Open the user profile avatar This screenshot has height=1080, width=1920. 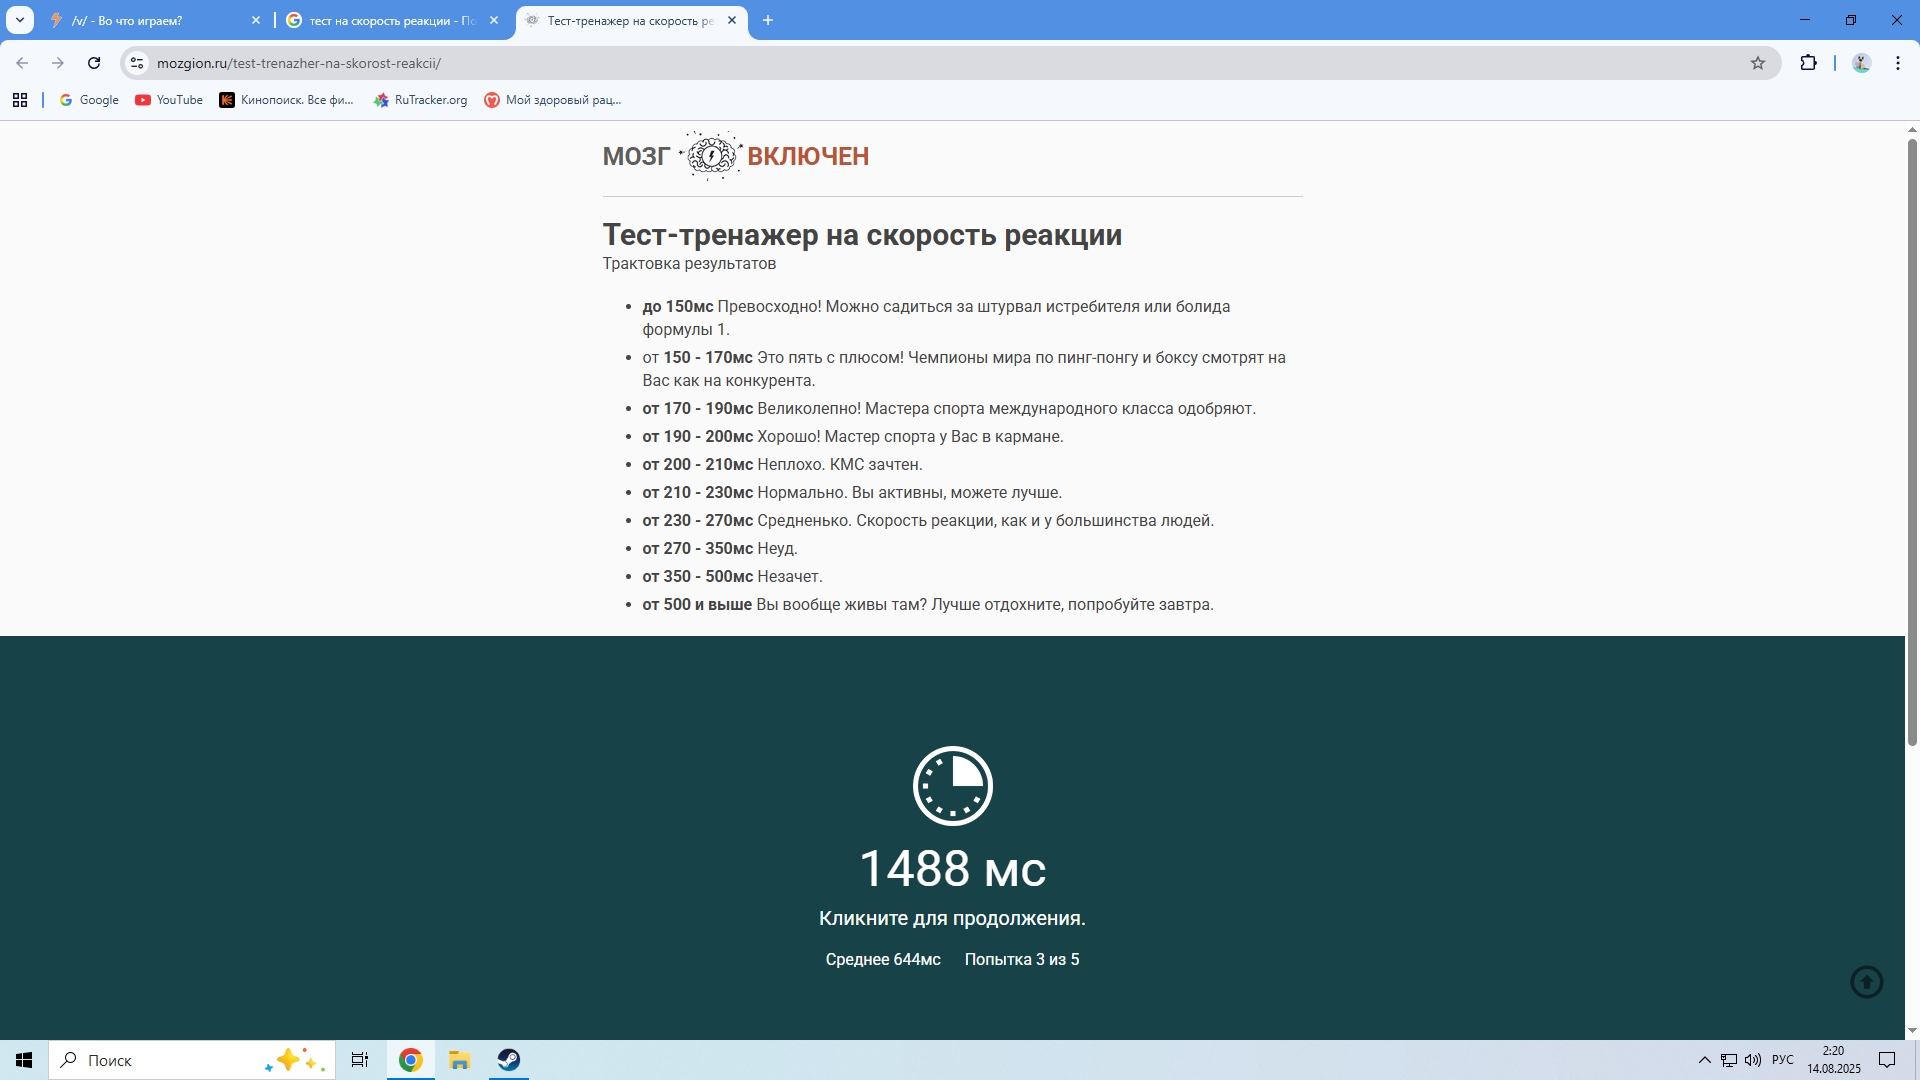point(1861,63)
